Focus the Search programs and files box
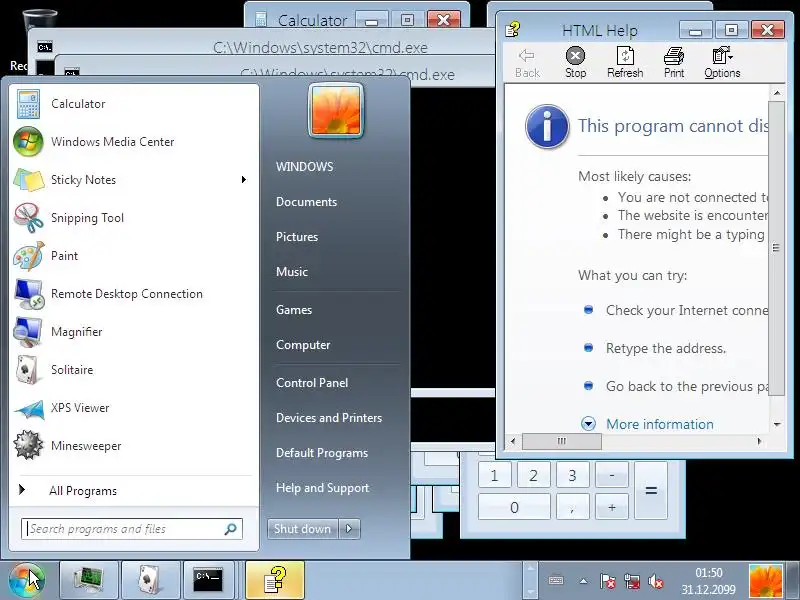800x600 pixels. click(132, 529)
